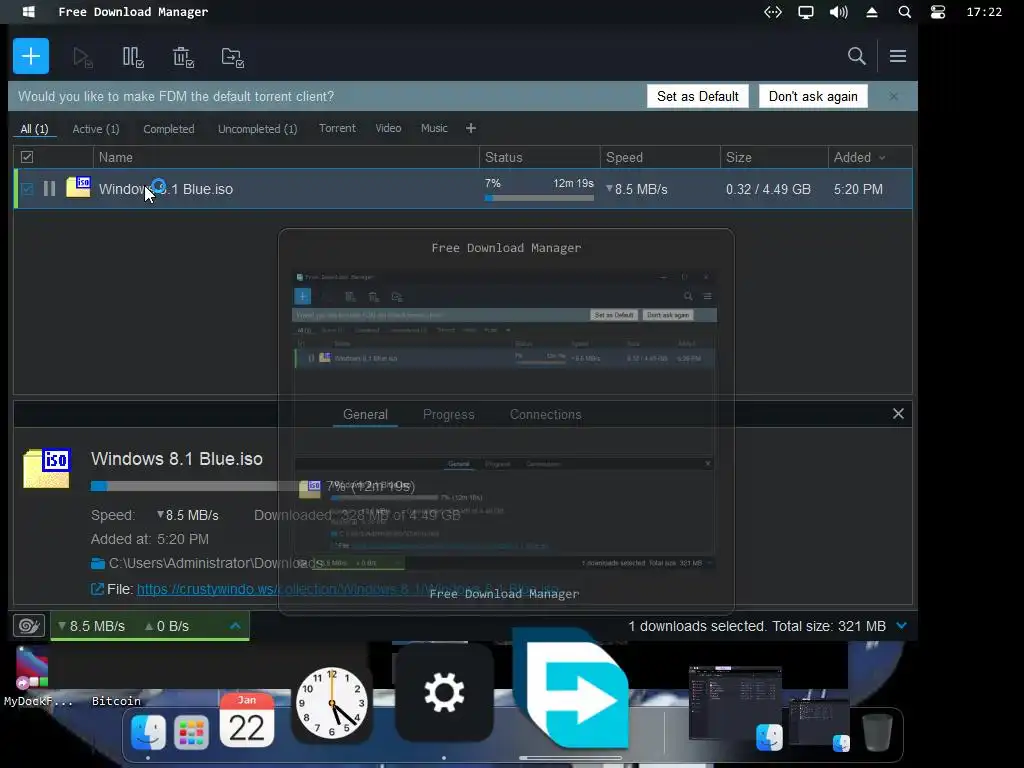Image resolution: width=1024 pixels, height=768 pixels.
Task: Open the hamburger main menu
Action: 898,56
